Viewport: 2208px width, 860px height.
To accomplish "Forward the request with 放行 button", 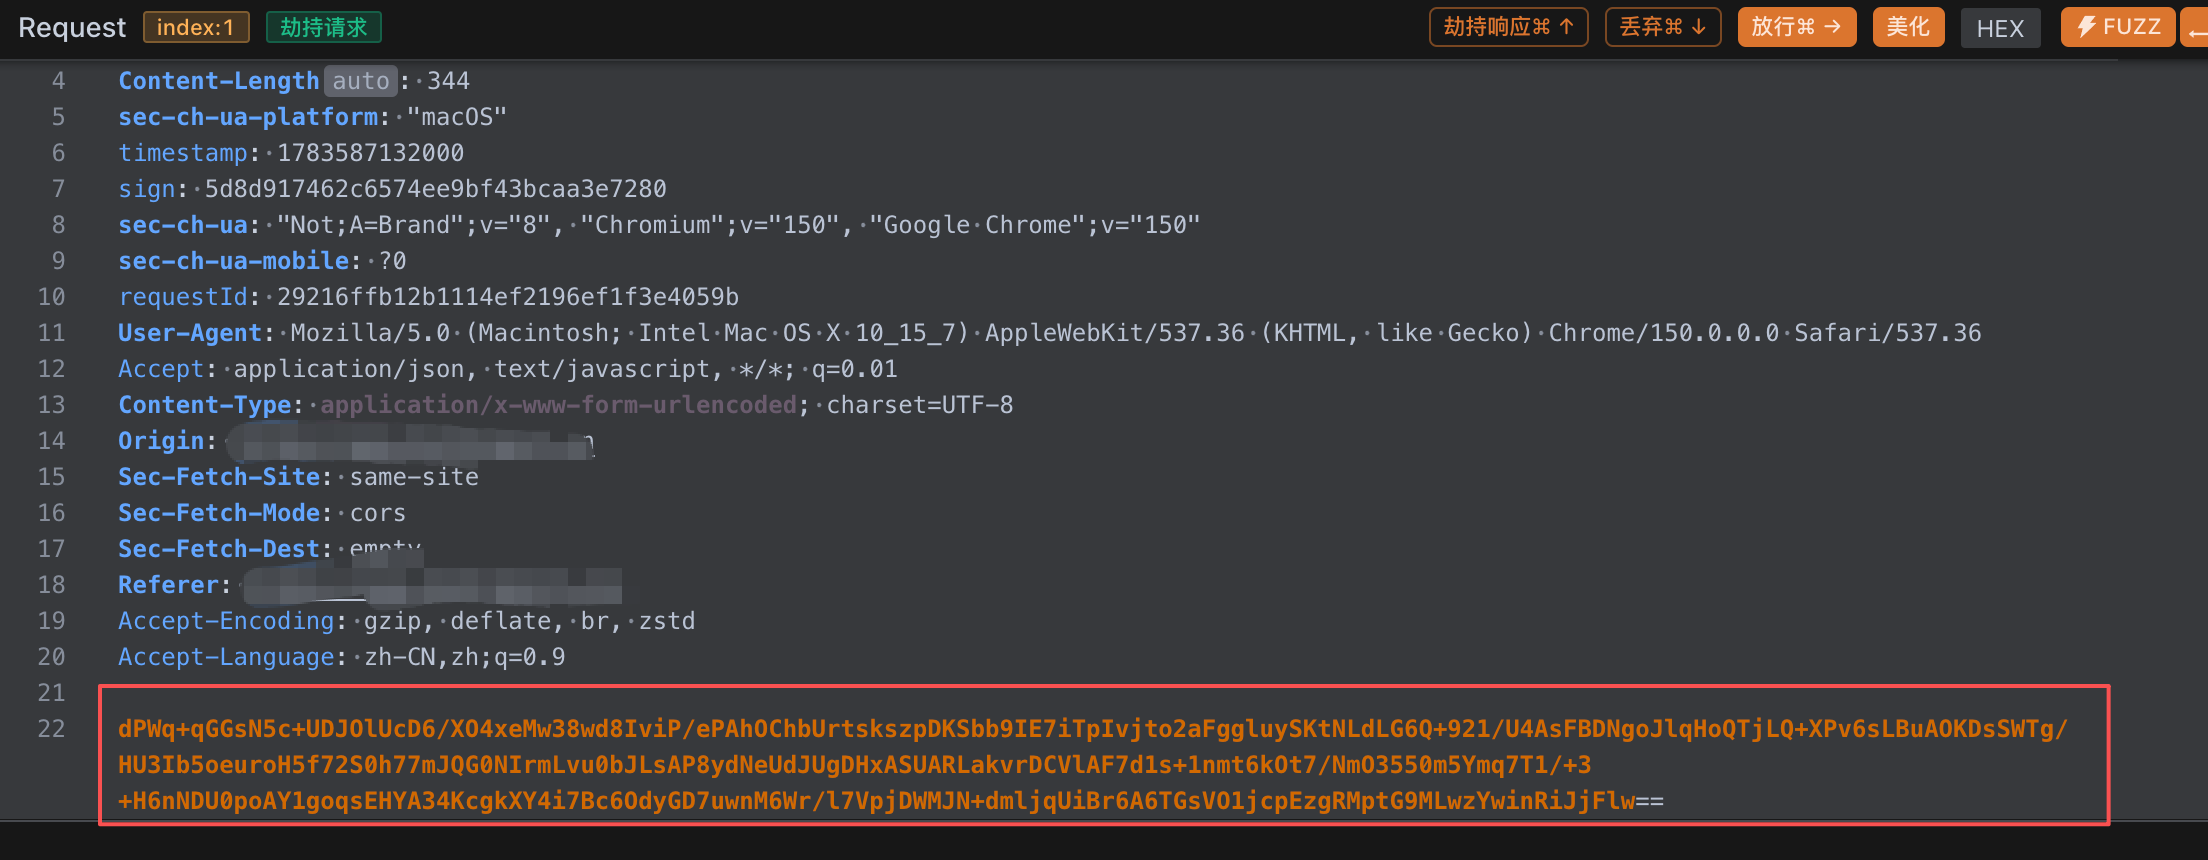I will (1796, 27).
